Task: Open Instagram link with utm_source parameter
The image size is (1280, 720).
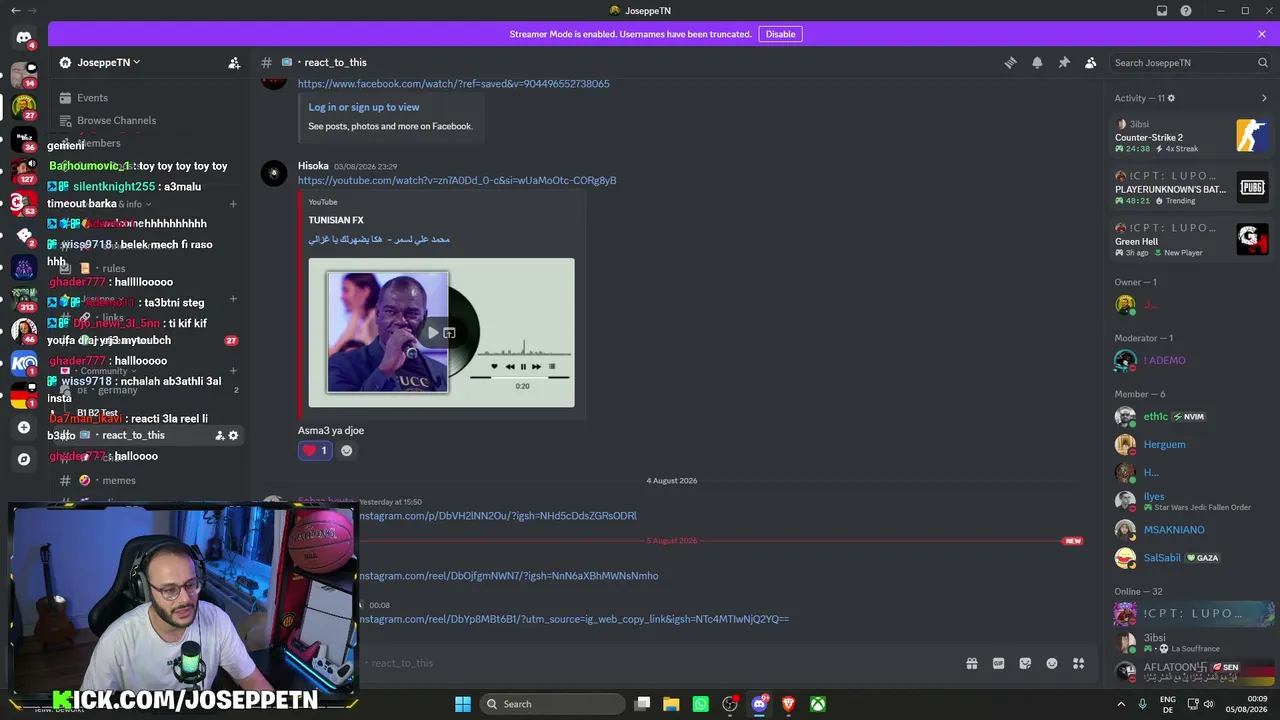Action: point(574,619)
